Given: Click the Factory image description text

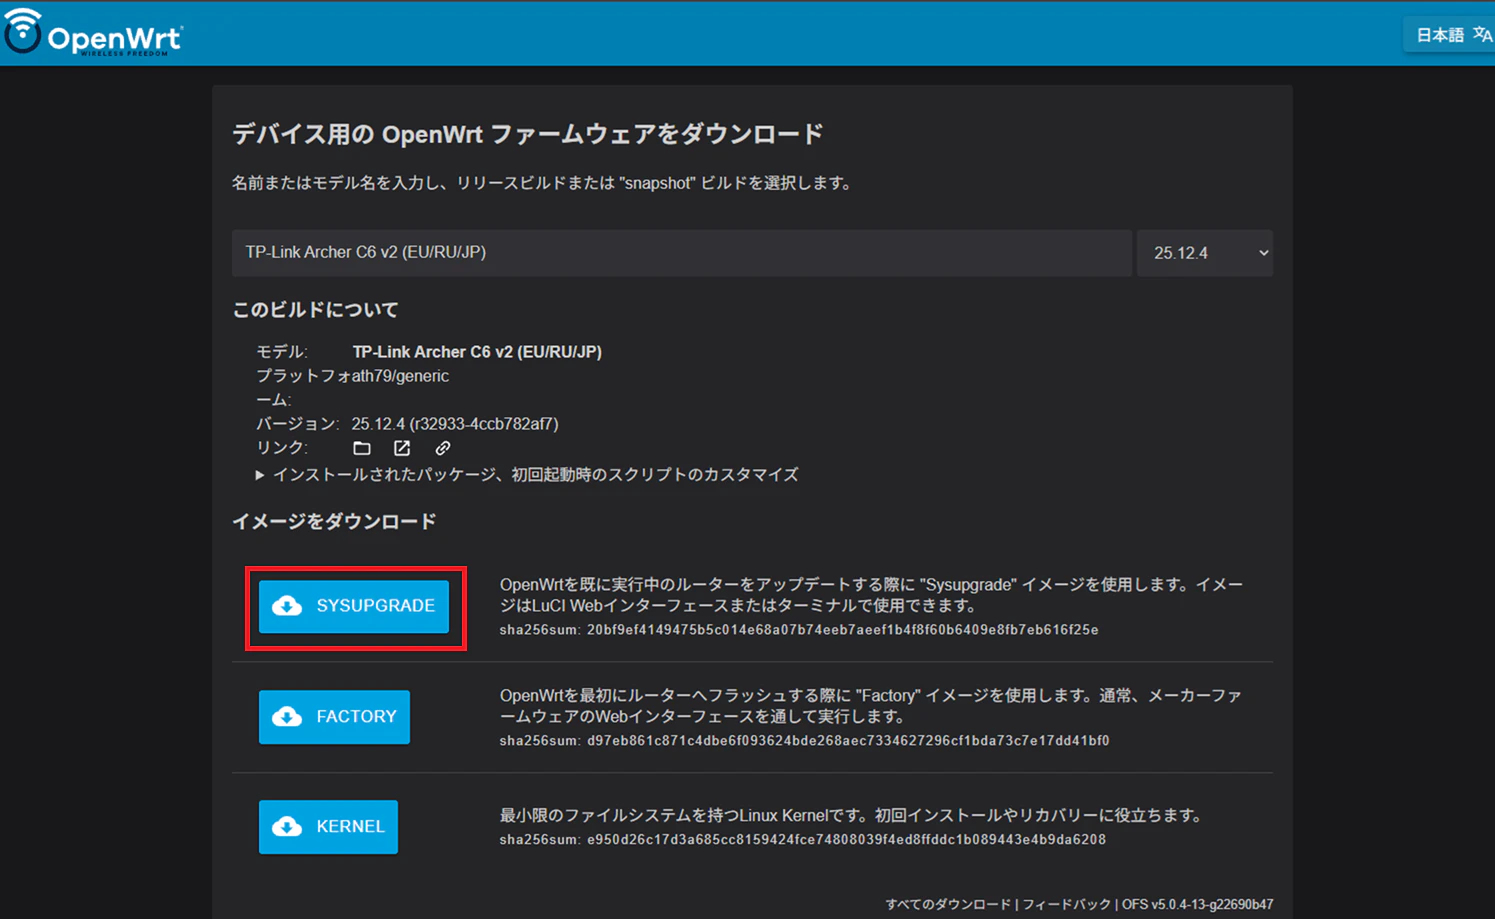Looking at the screenshot, I should (870, 706).
